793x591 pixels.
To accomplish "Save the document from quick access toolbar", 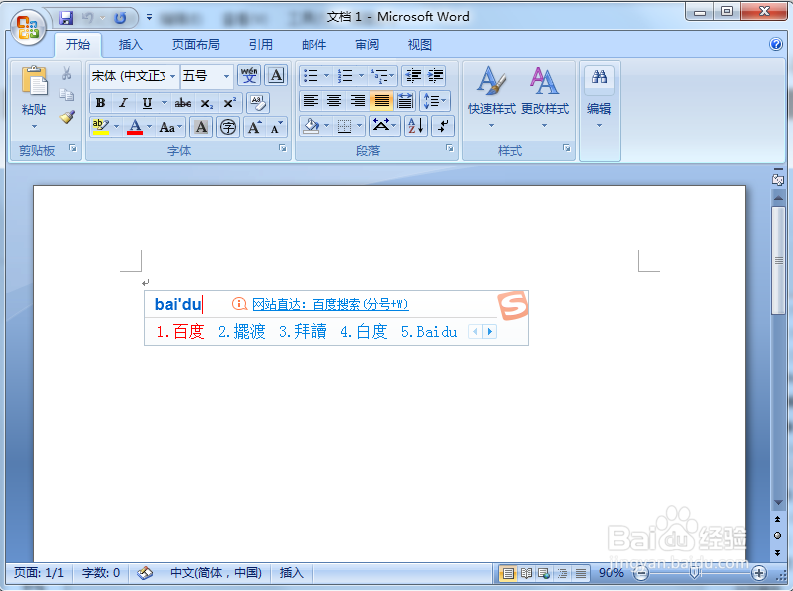I will [66, 18].
